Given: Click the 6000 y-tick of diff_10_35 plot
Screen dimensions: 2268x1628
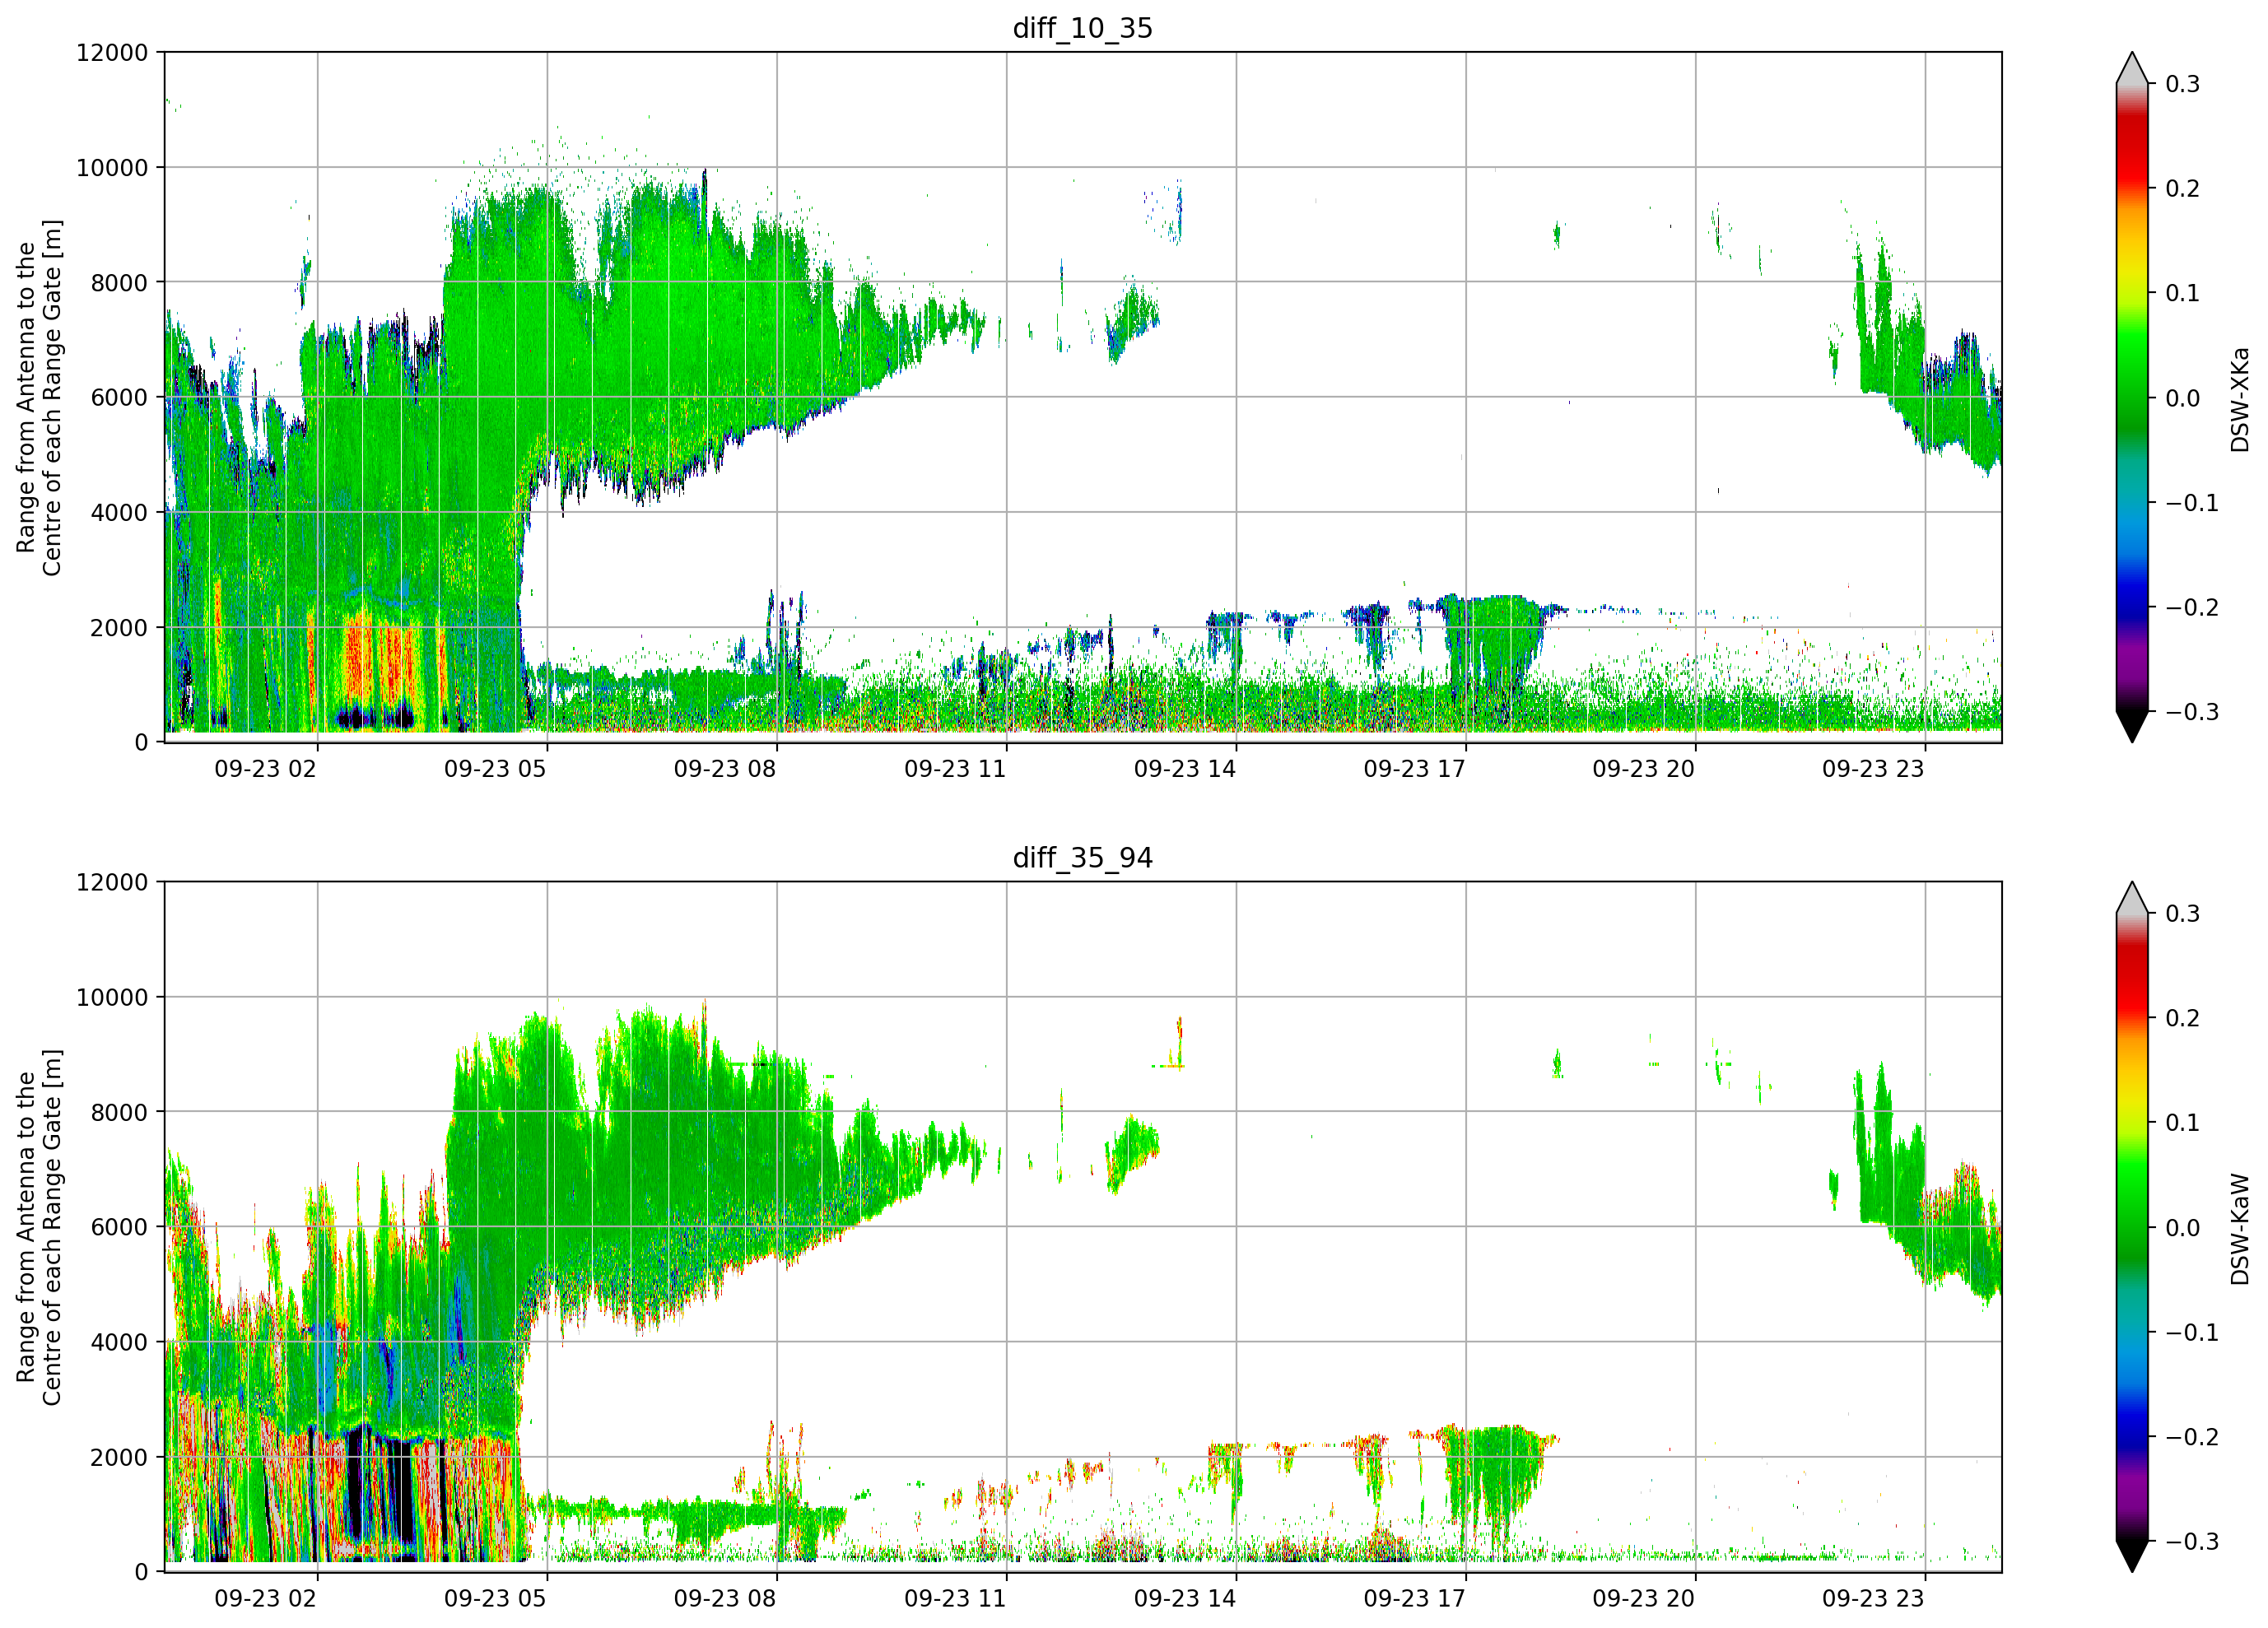Looking at the screenshot, I should click(x=119, y=398).
